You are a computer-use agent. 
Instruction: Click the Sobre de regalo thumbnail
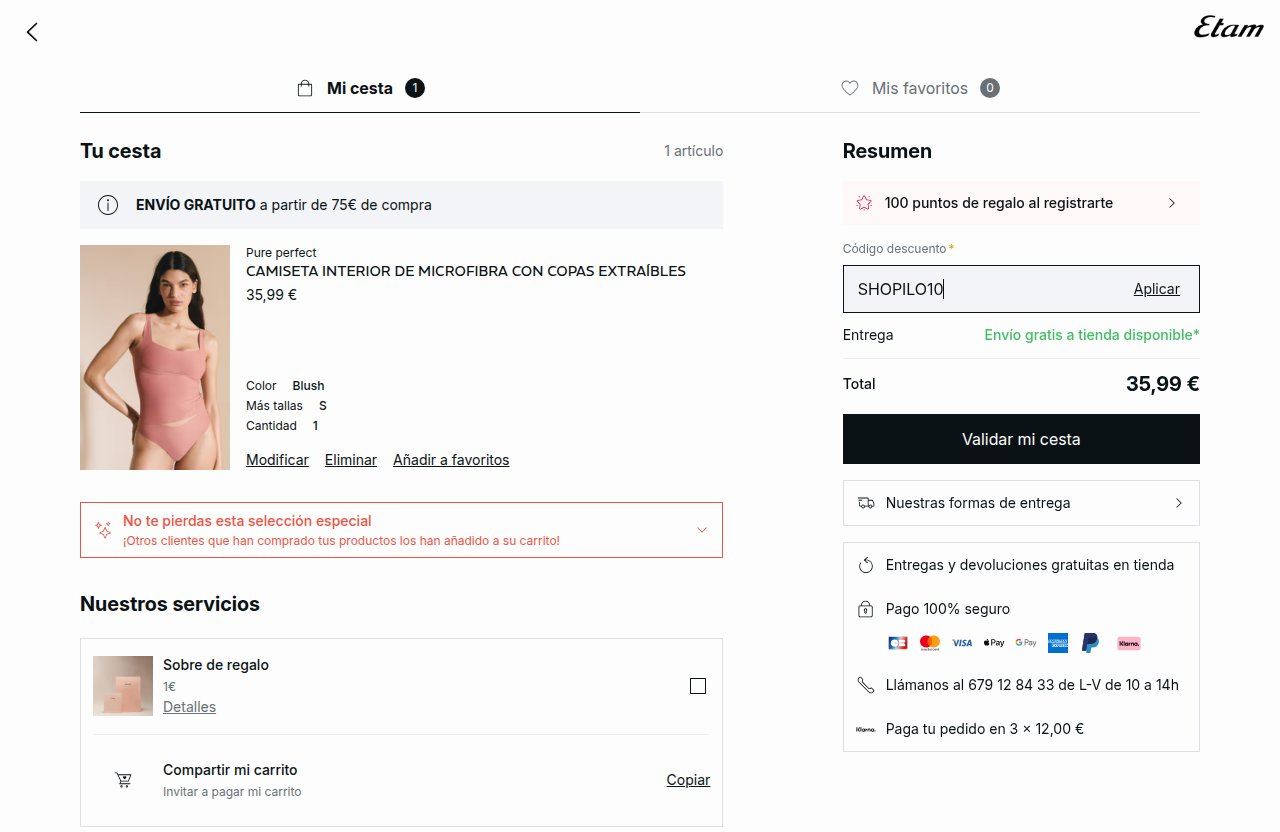pyautogui.click(x=124, y=686)
